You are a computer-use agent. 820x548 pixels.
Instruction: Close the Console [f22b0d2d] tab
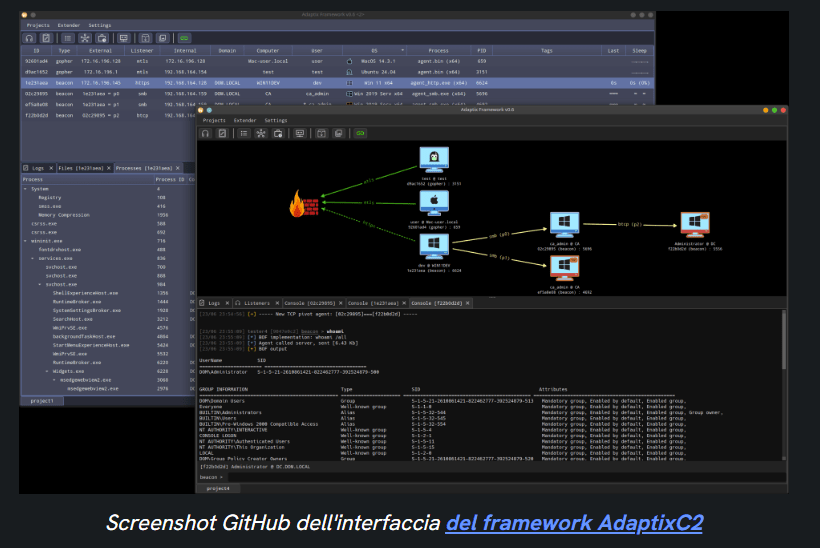(x=468, y=303)
